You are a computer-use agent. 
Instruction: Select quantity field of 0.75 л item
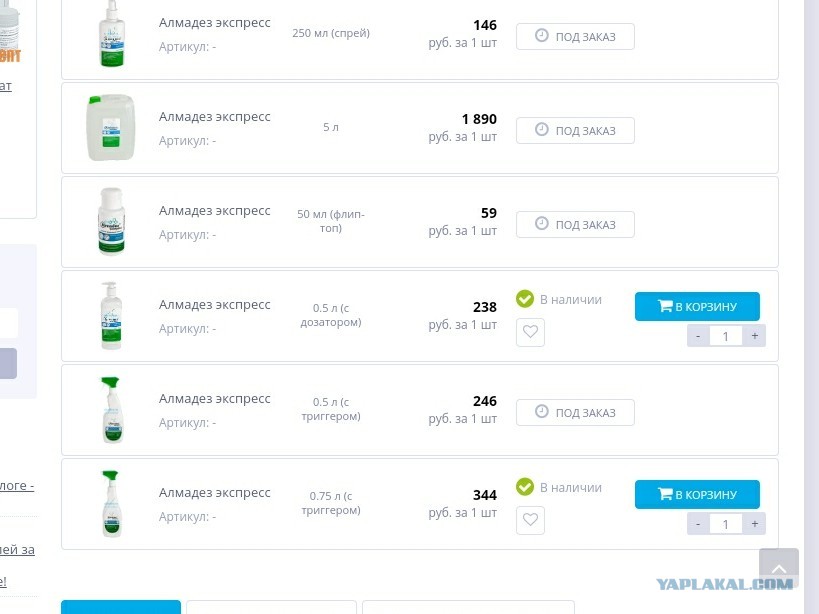click(x=726, y=524)
